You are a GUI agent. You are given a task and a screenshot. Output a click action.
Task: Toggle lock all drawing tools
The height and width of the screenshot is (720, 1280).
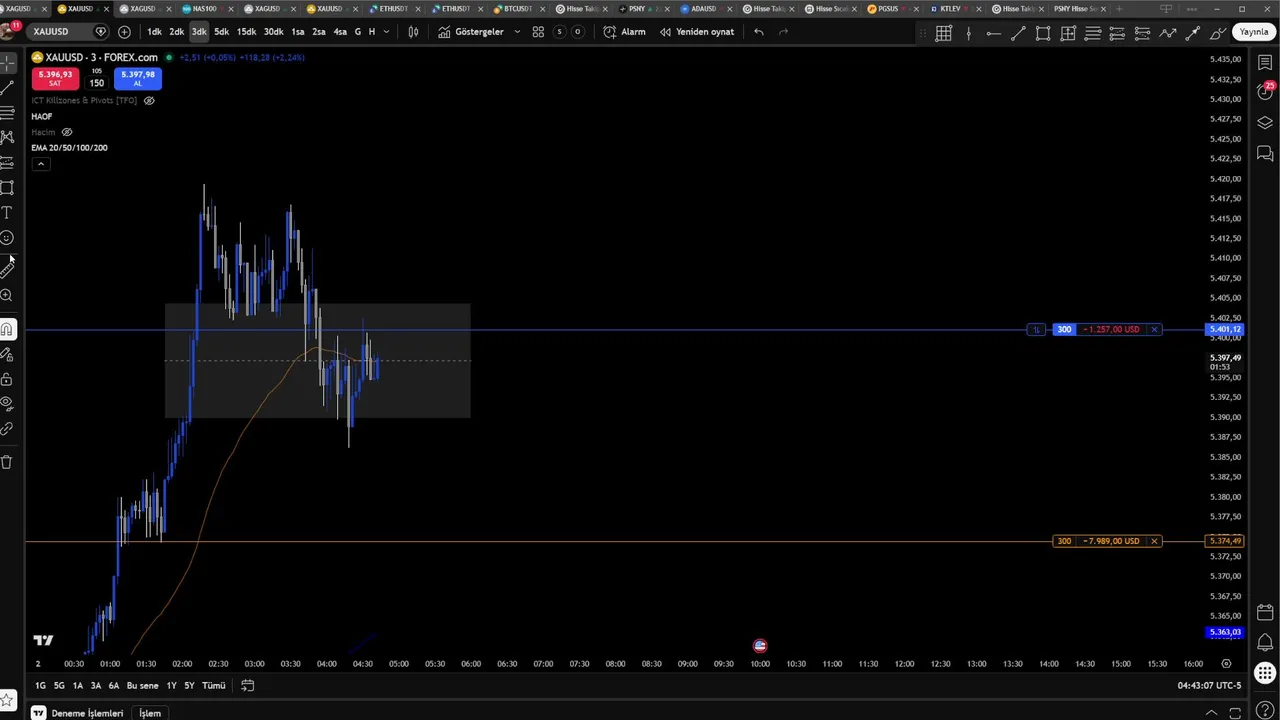click(7, 379)
